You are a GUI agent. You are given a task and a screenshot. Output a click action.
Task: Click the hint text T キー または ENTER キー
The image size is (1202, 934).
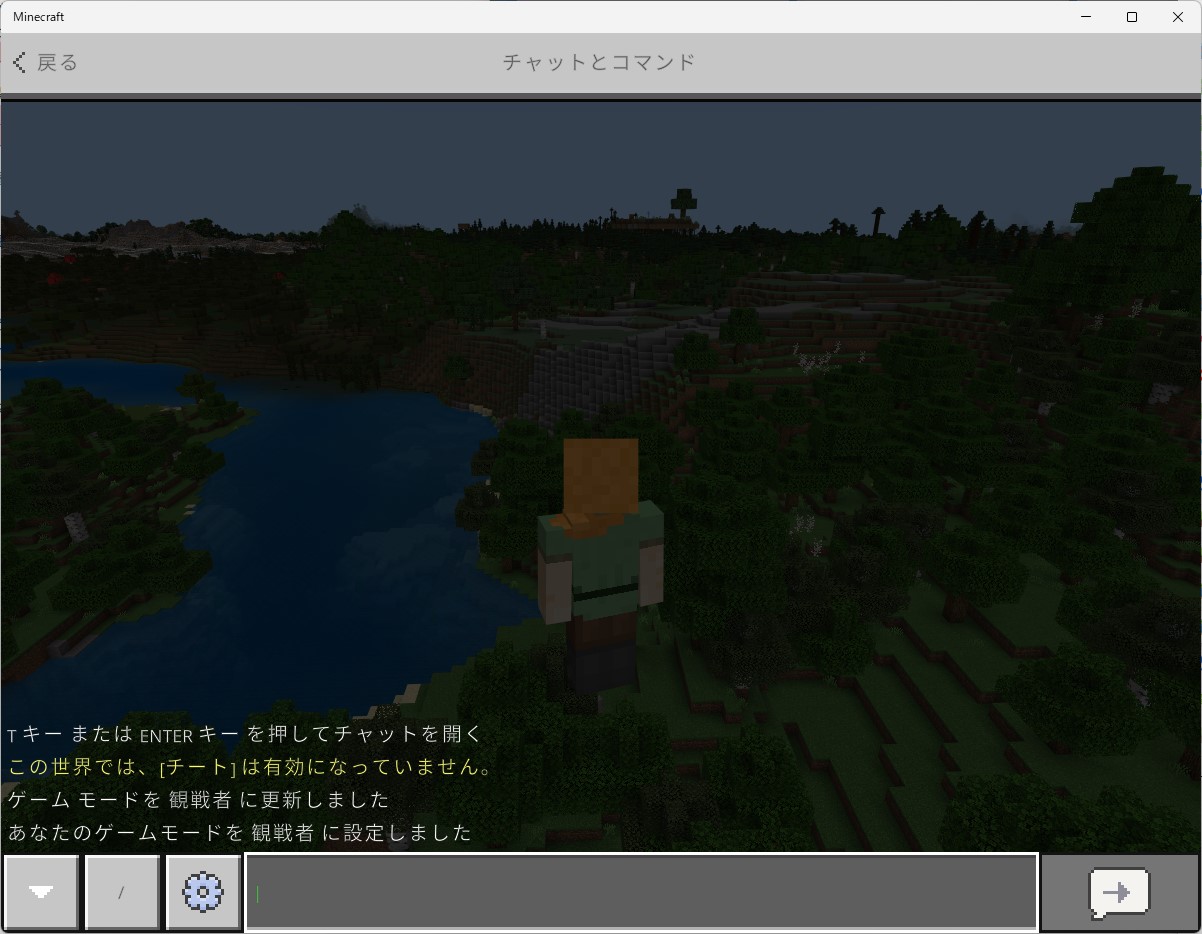[244, 734]
